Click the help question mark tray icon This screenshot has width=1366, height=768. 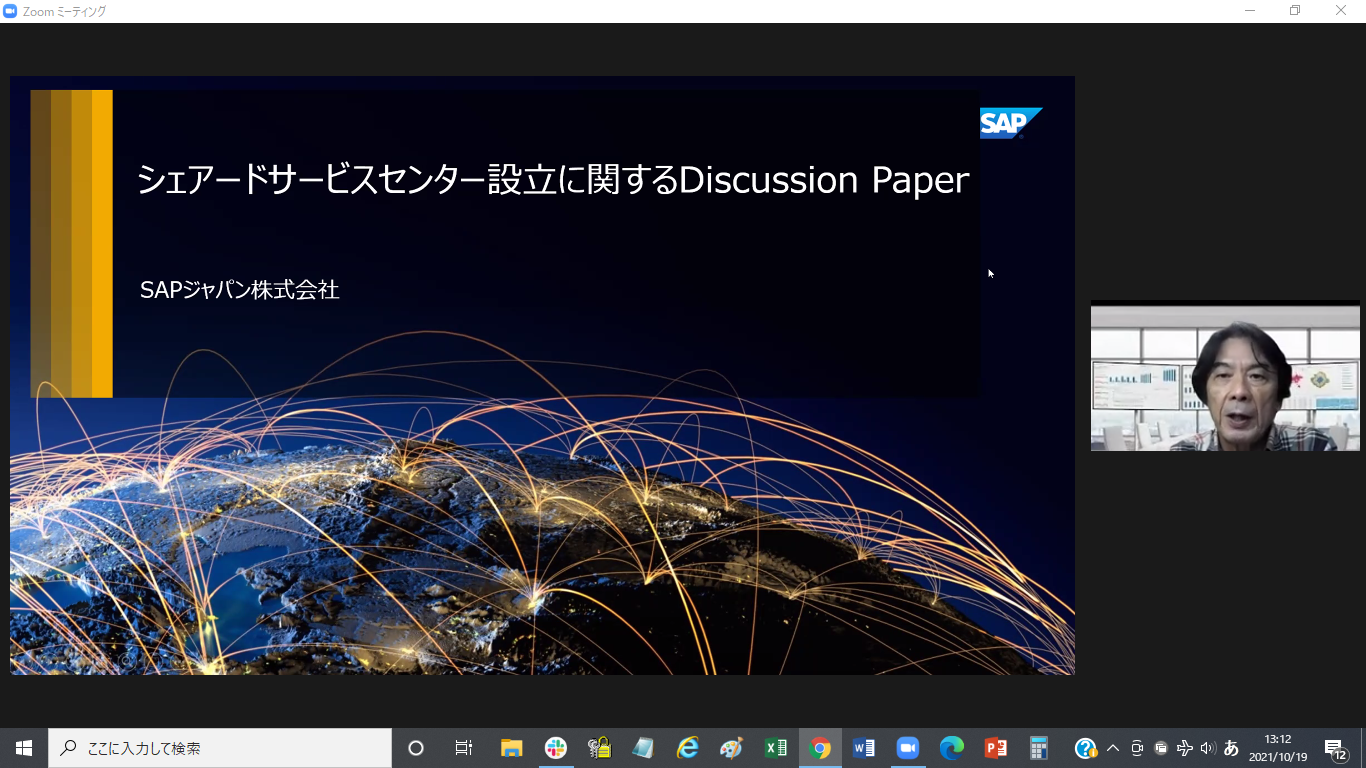pyautogui.click(x=1086, y=748)
